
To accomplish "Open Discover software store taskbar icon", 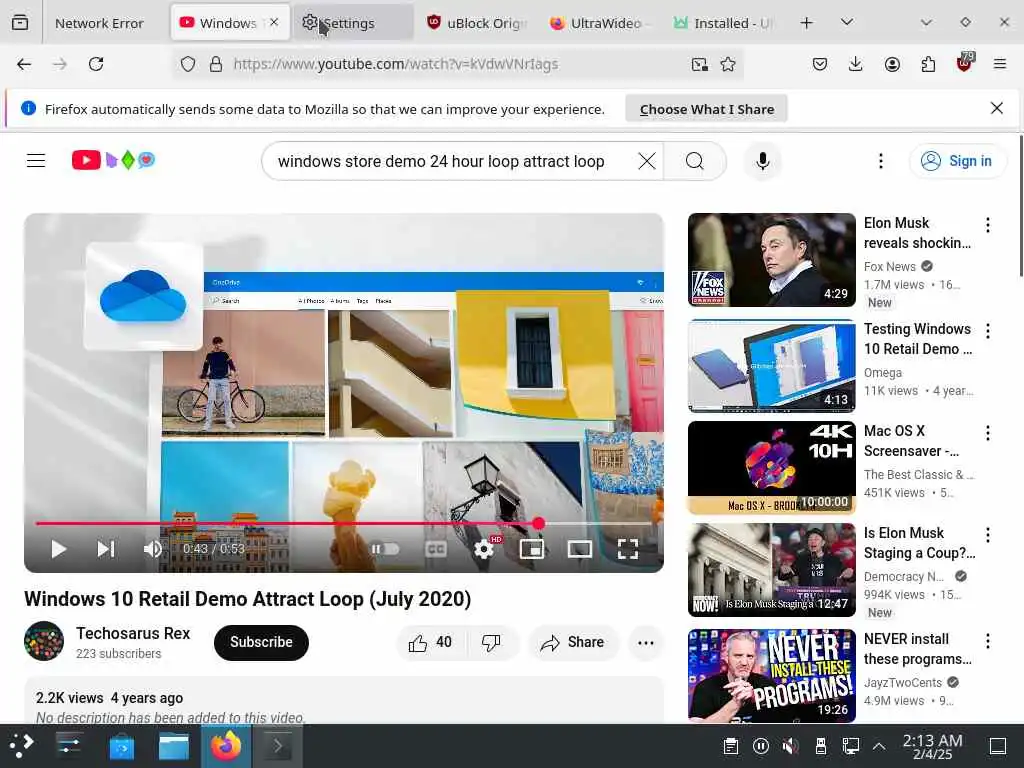I will click(x=121, y=746).
